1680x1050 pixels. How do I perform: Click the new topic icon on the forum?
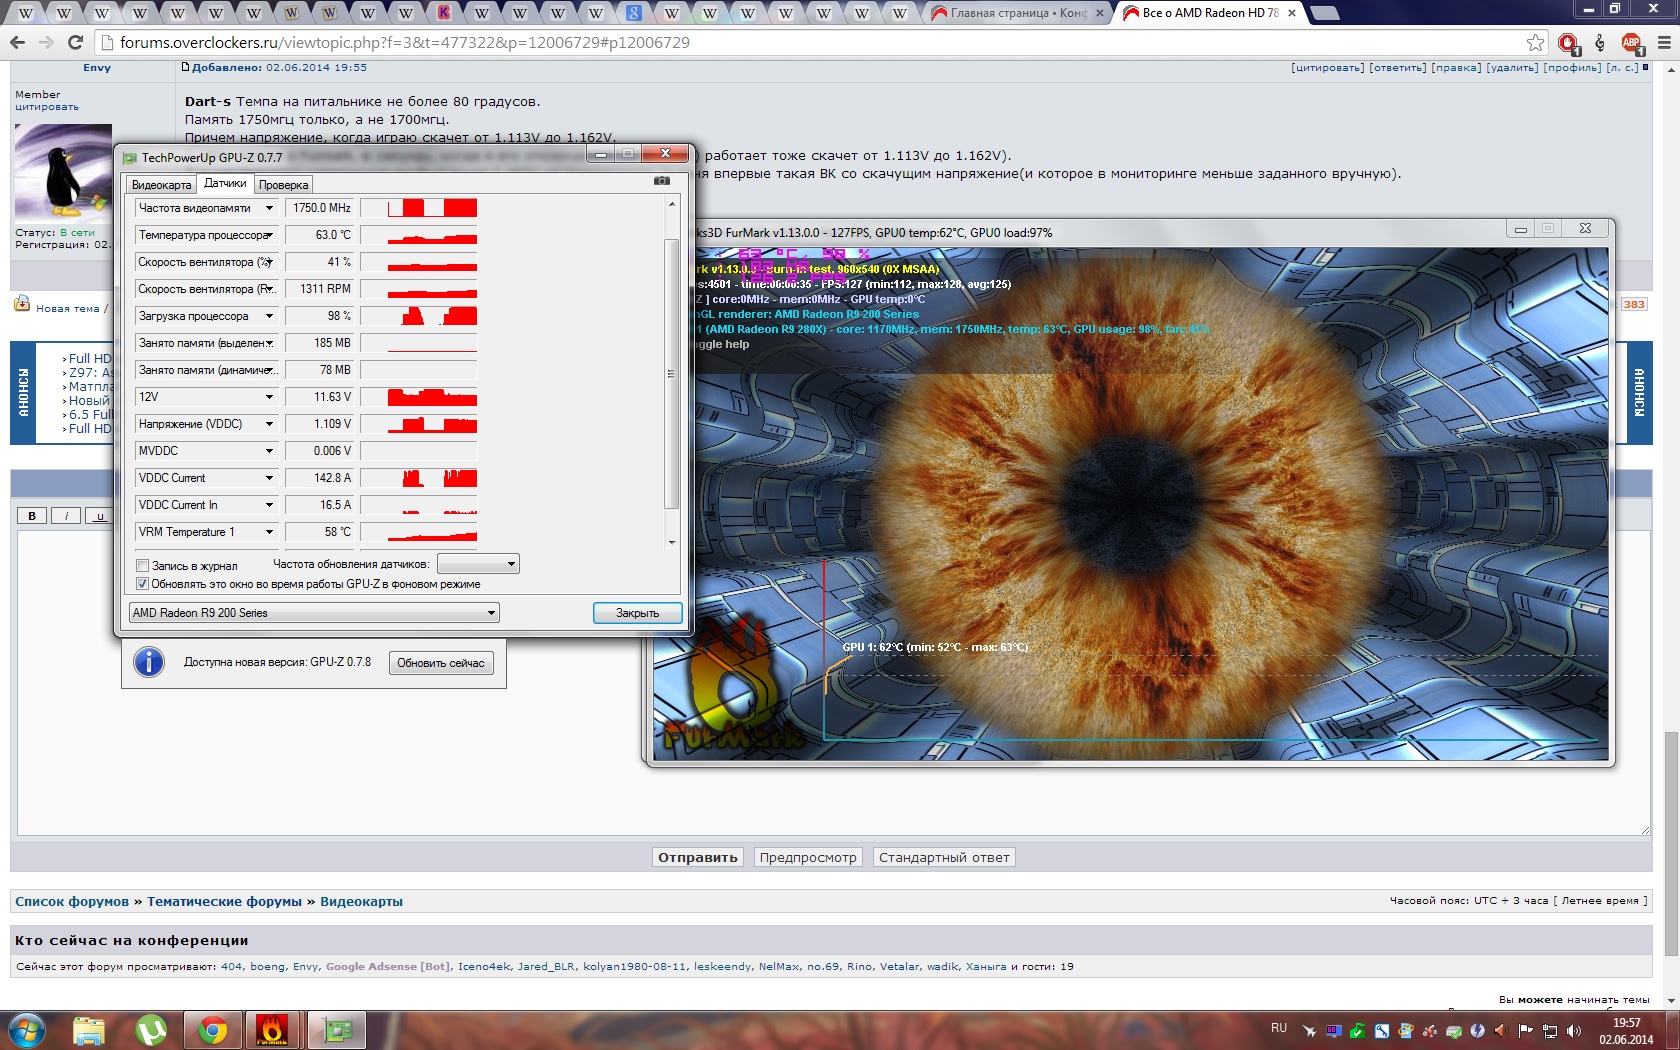[x=22, y=304]
